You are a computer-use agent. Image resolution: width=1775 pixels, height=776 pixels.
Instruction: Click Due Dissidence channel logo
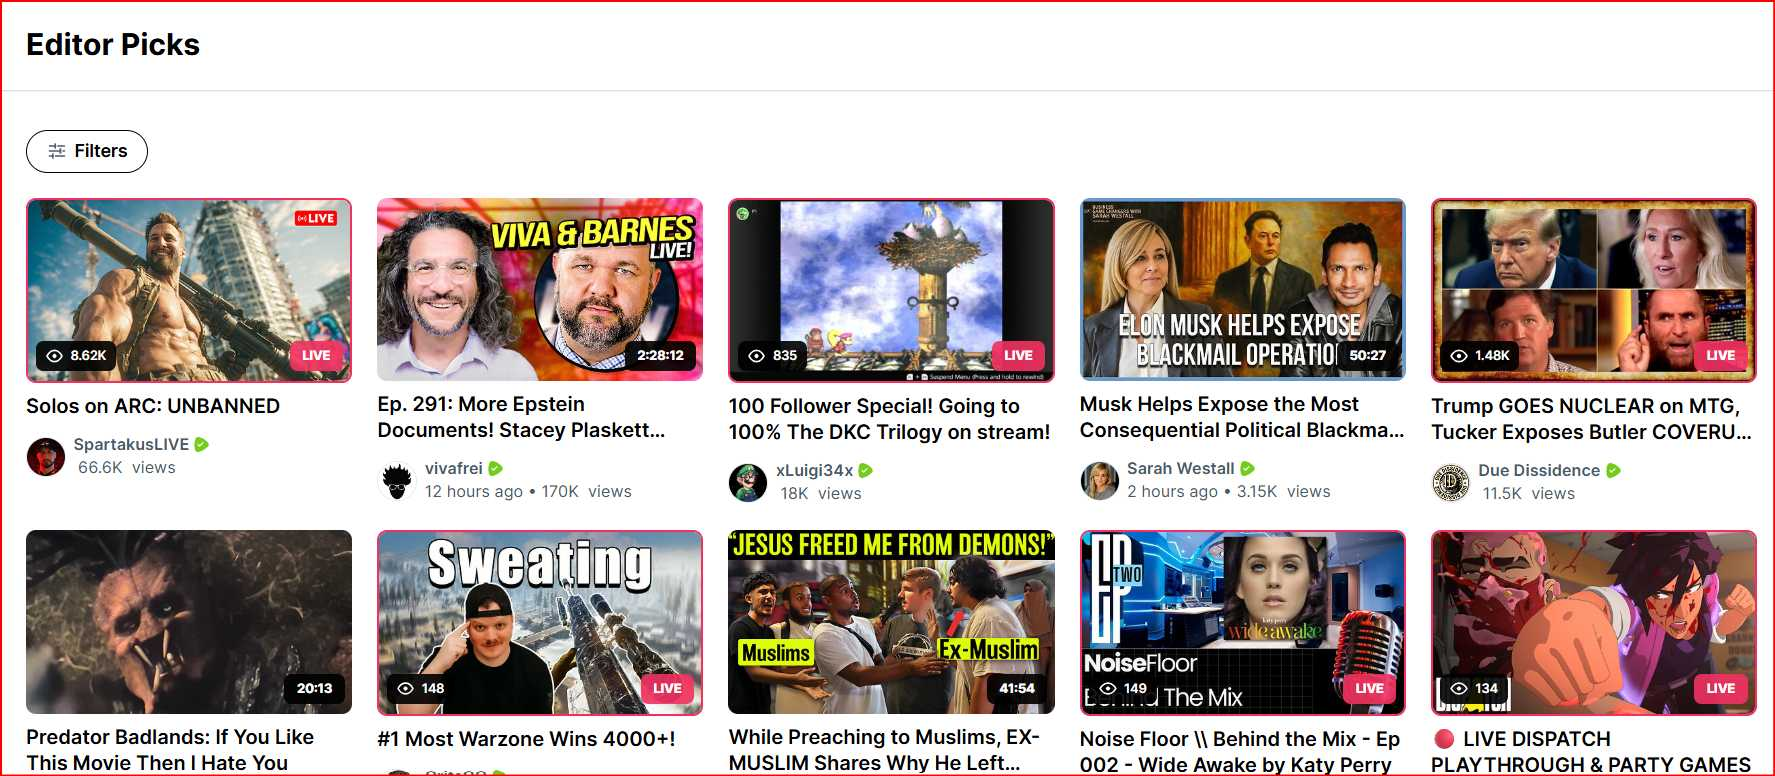(x=1450, y=482)
